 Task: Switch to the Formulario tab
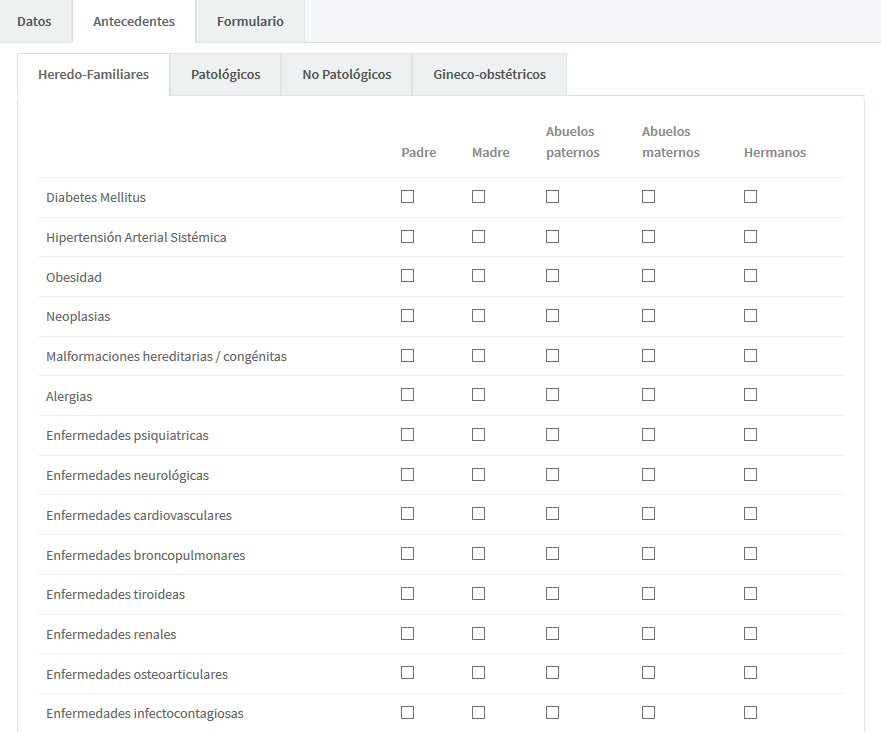[250, 21]
